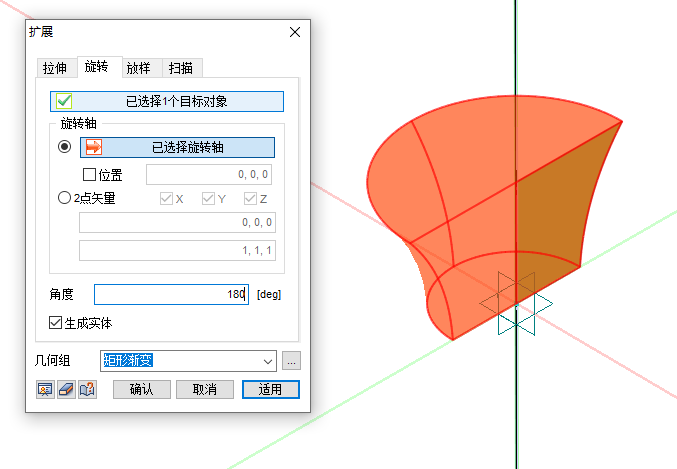677x469 pixels.
Task: Close the 扩展 dialog
Action: 295,32
